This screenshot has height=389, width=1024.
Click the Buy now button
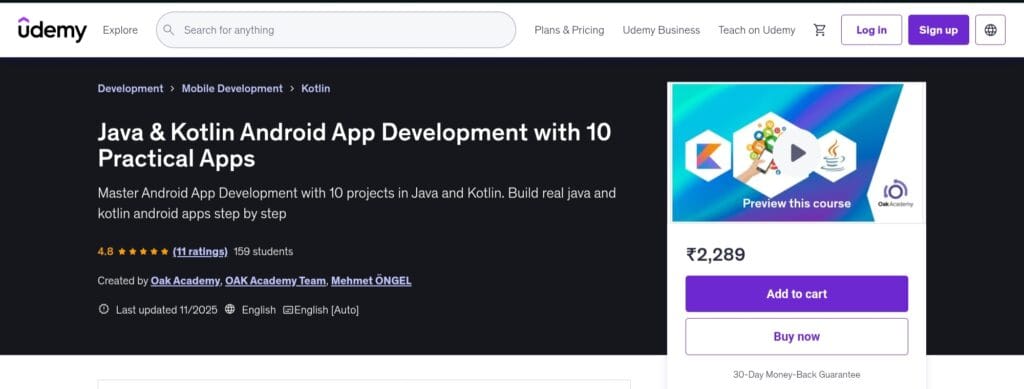[796, 337]
